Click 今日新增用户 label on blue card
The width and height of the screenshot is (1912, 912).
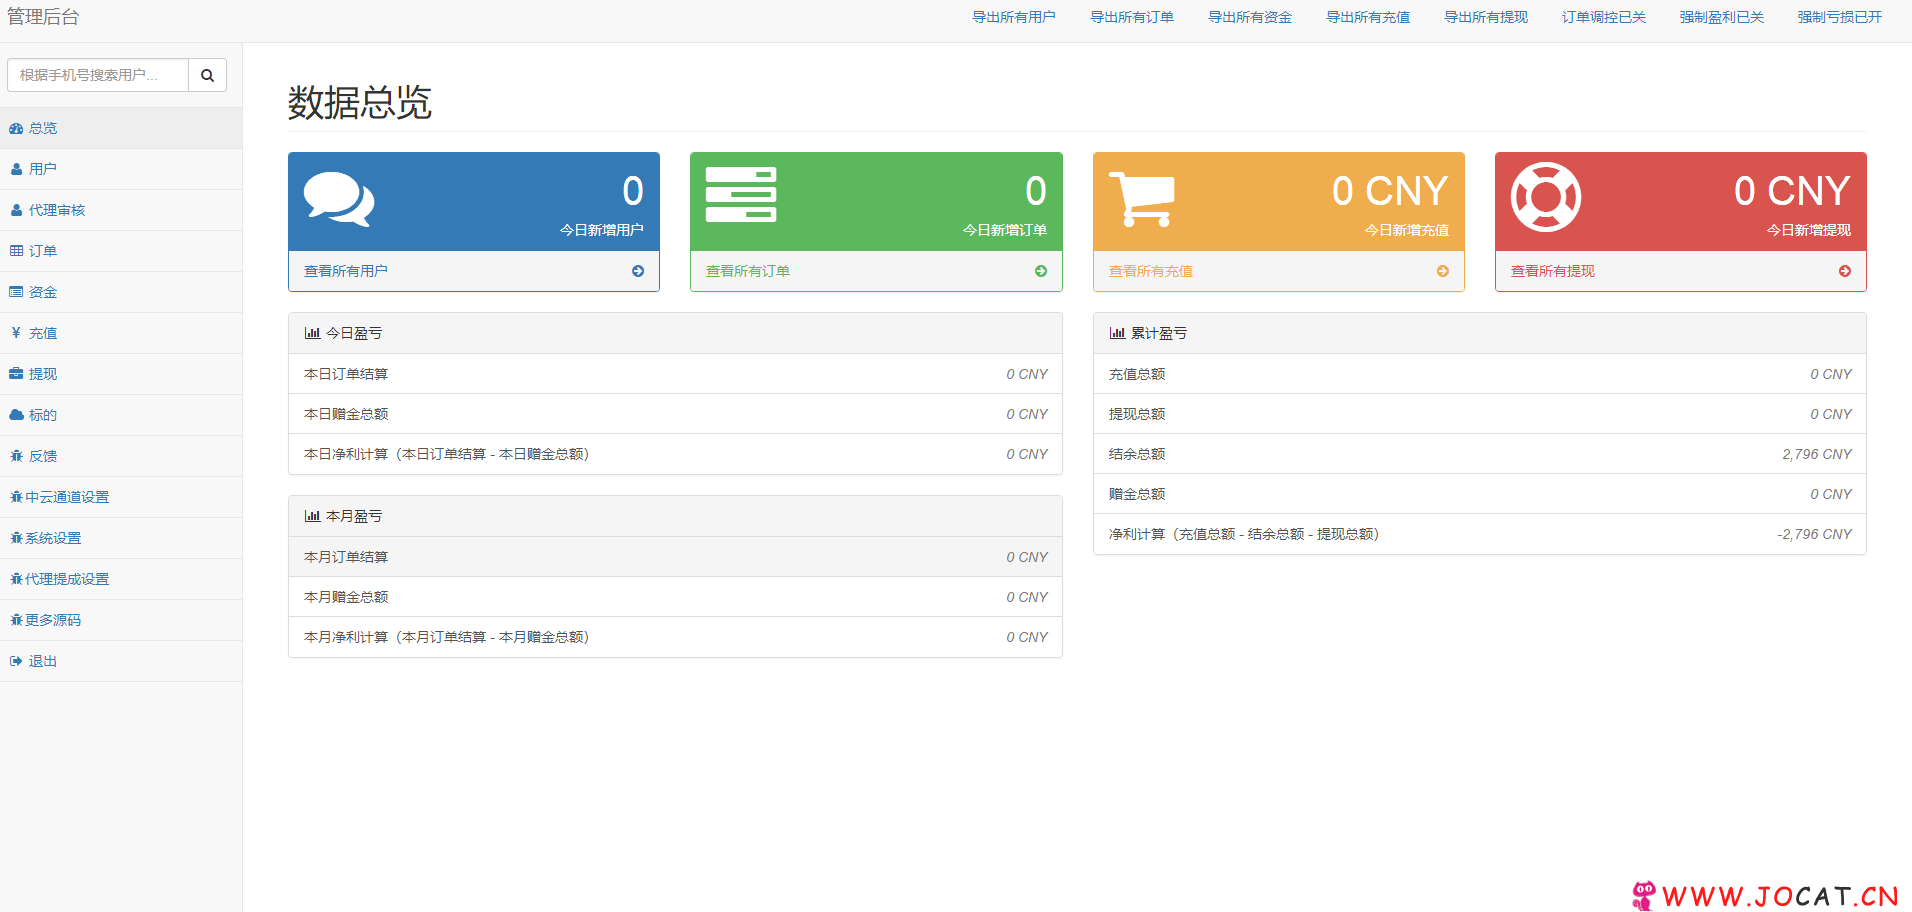[x=602, y=230]
